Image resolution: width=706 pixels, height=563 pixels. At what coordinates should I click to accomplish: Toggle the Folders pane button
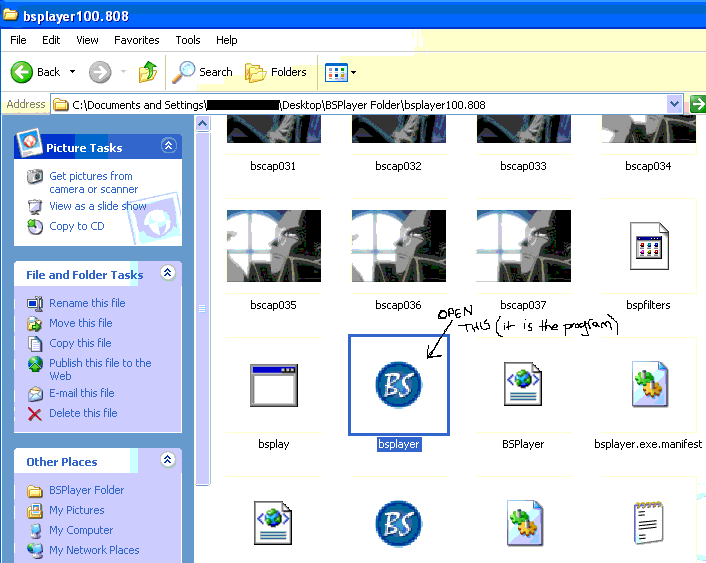click(x=276, y=72)
